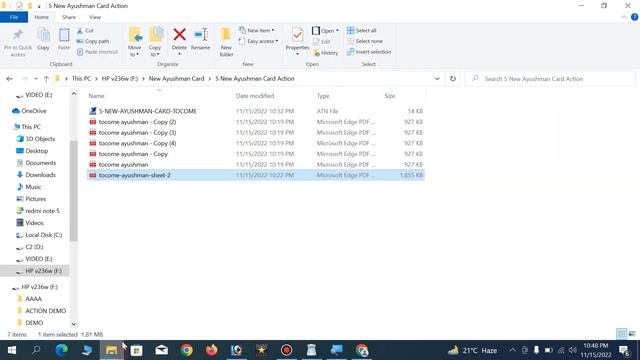640x360 pixels.
Task: Click the Cut scissors button
Action: tap(85, 31)
